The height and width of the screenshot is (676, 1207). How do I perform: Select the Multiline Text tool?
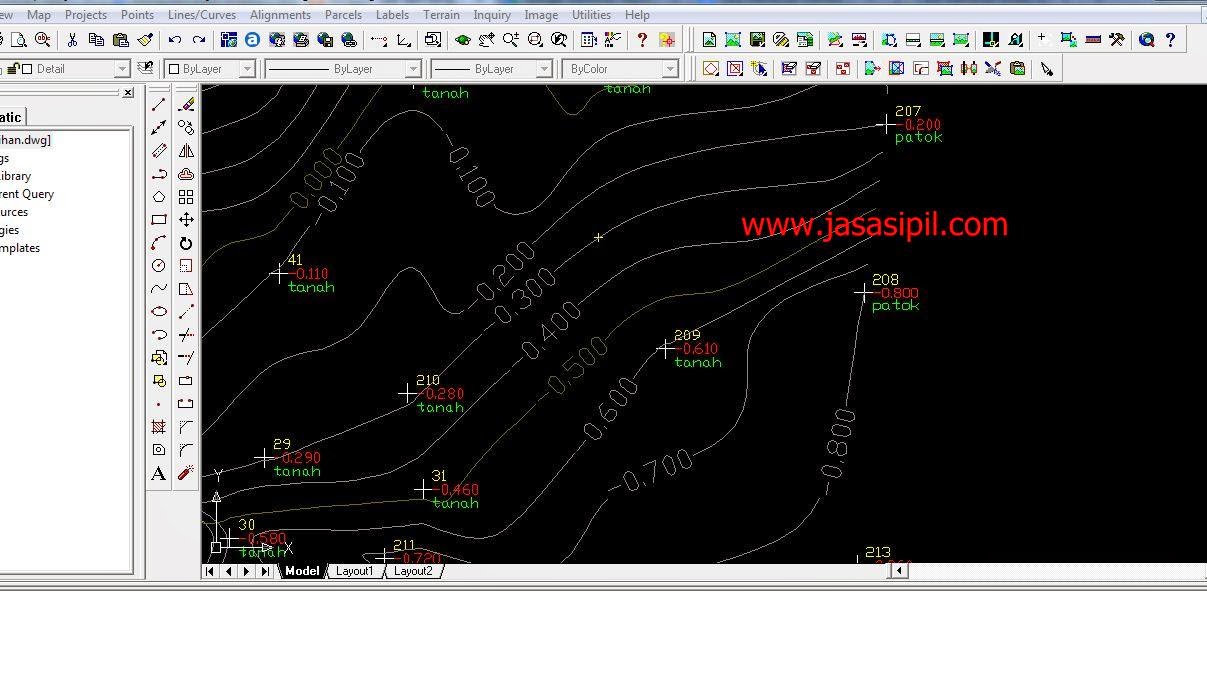click(x=159, y=474)
